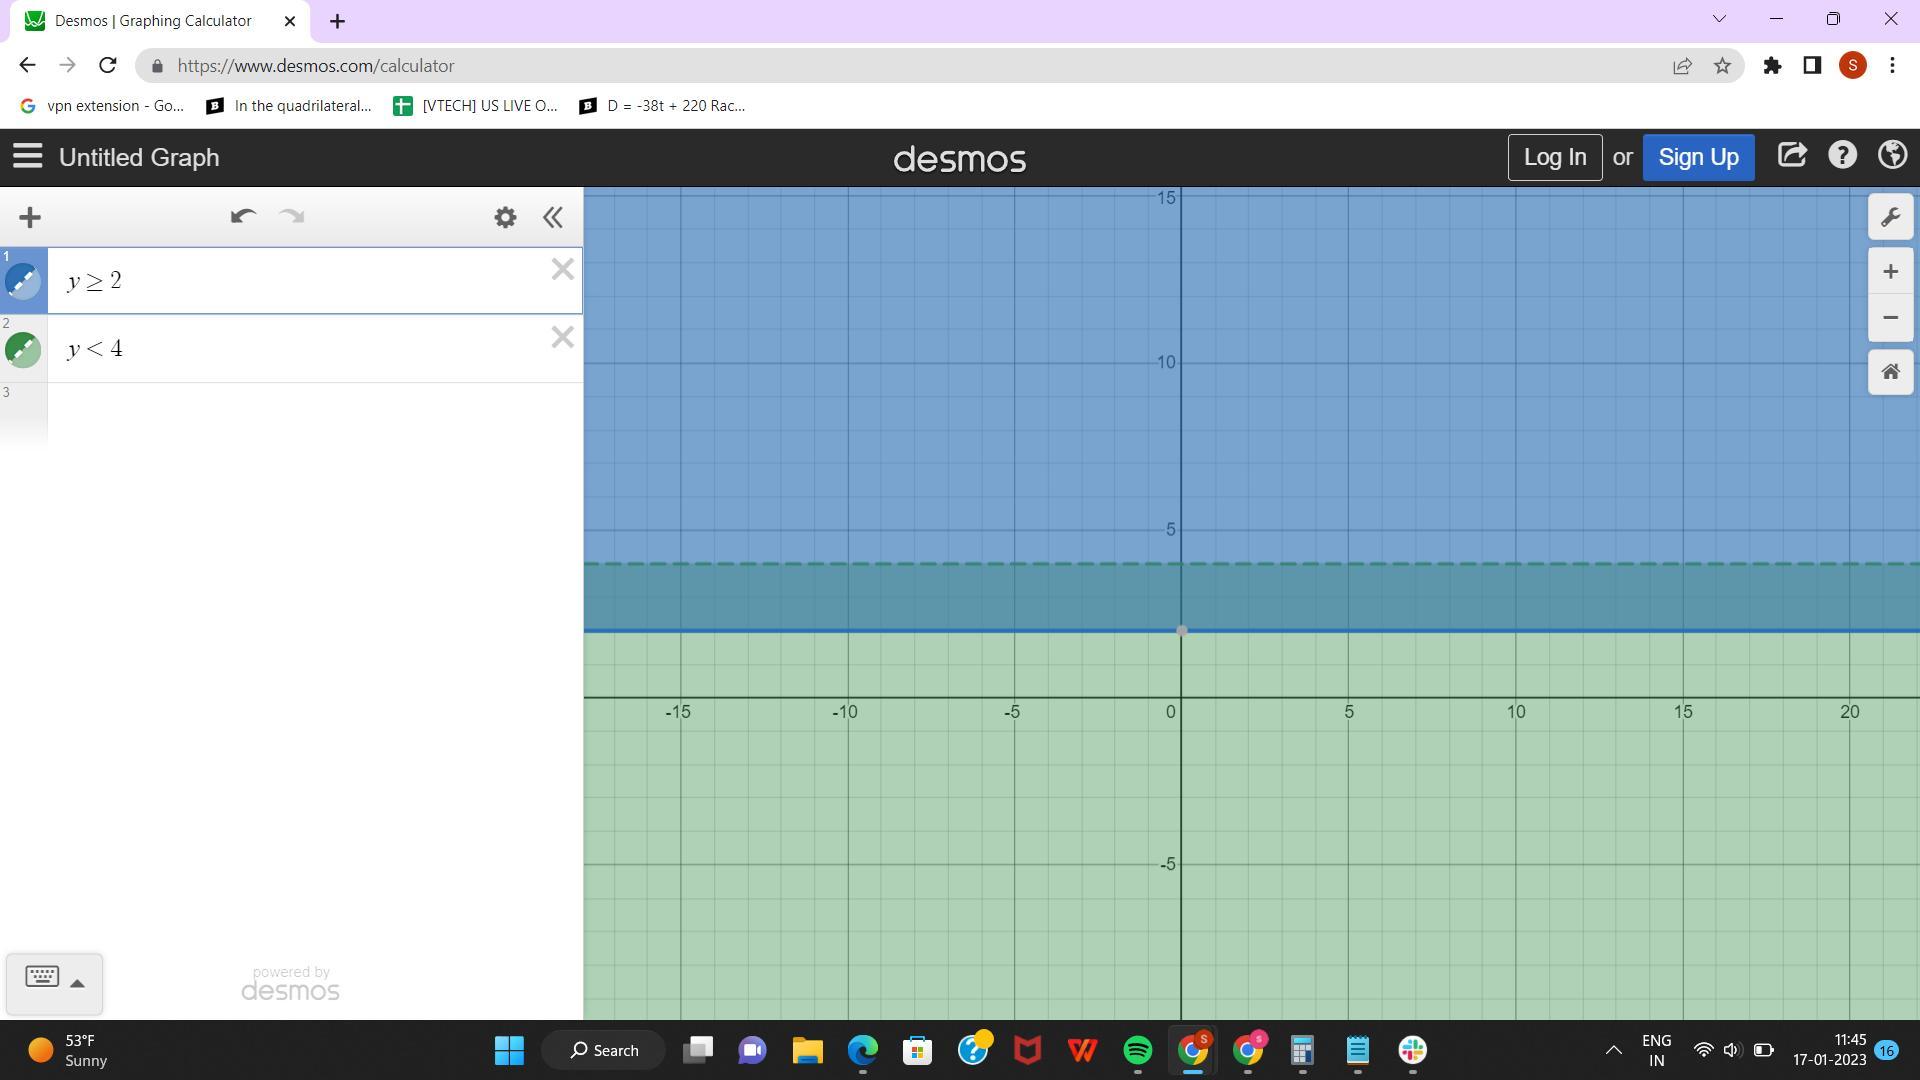Reset graph to default home view
The width and height of the screenshot is (1920, 1080).
coord(1890,372)
